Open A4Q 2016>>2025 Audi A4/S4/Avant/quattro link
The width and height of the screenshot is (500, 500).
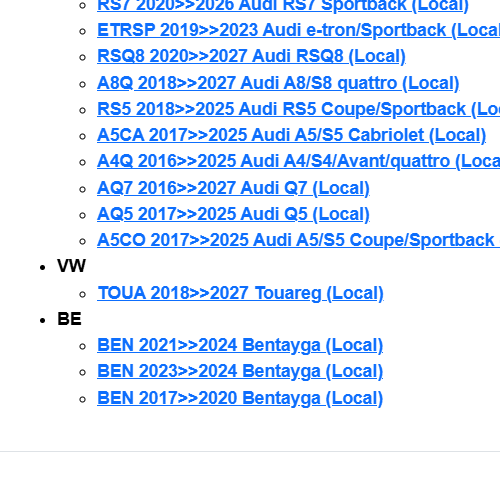pyautogui.click(x=298, y=161)
